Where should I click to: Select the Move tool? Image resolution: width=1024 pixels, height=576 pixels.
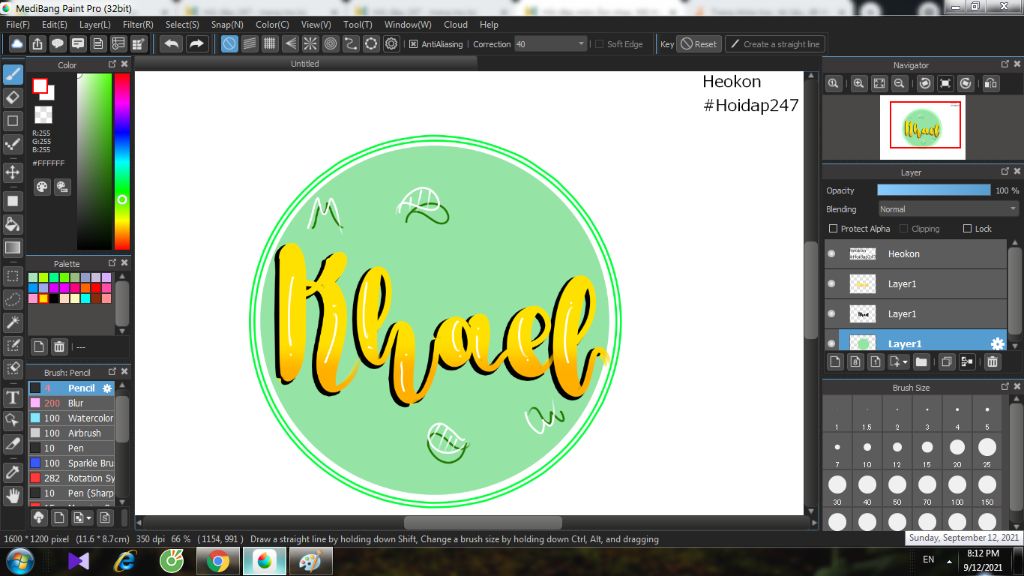pos(12,172)
